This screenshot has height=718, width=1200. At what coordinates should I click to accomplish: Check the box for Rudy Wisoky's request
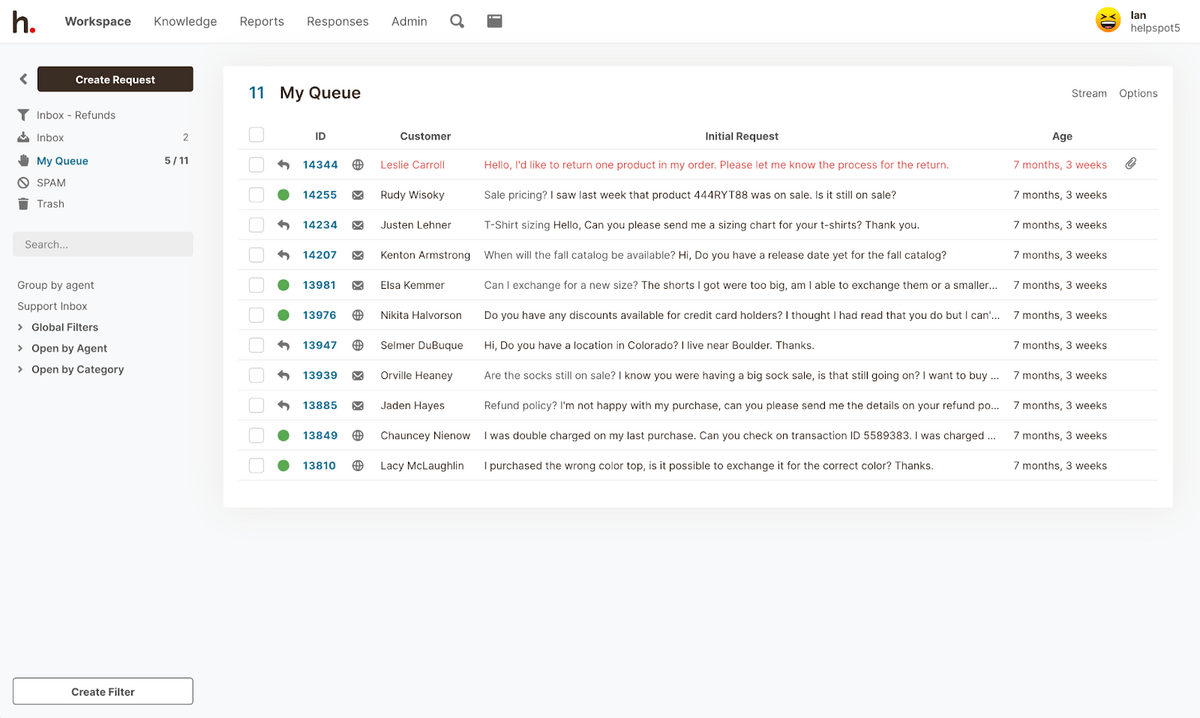pyautogui.click(x=256, y=195)
